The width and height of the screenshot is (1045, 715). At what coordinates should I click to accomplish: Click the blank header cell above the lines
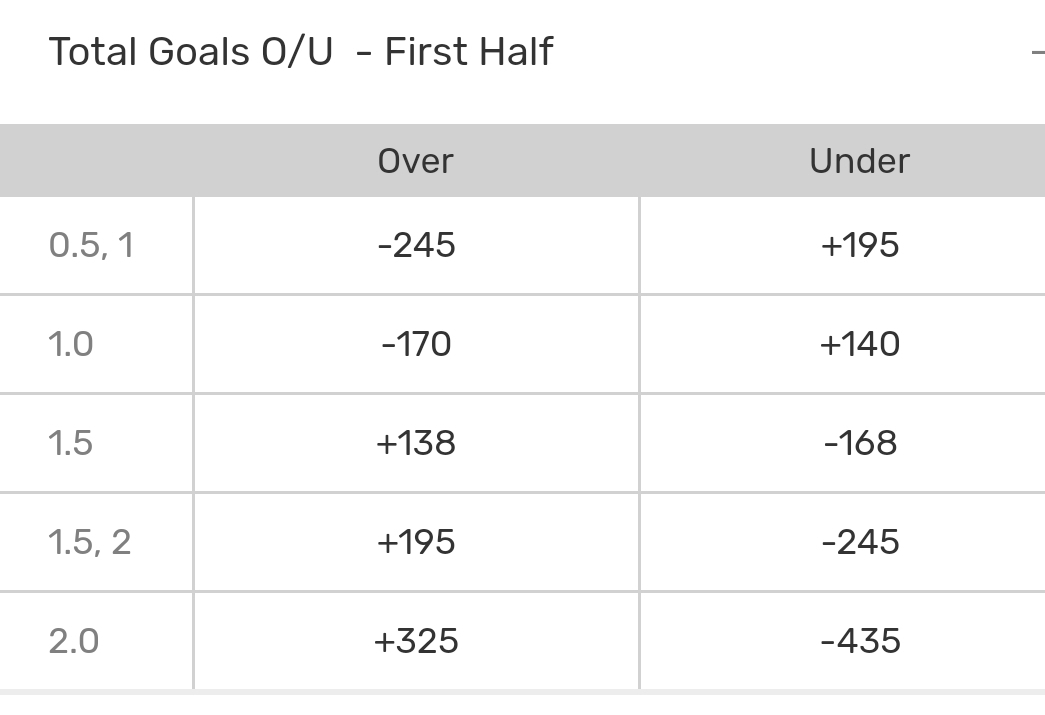pyautogui.click(x=96, y=161)
